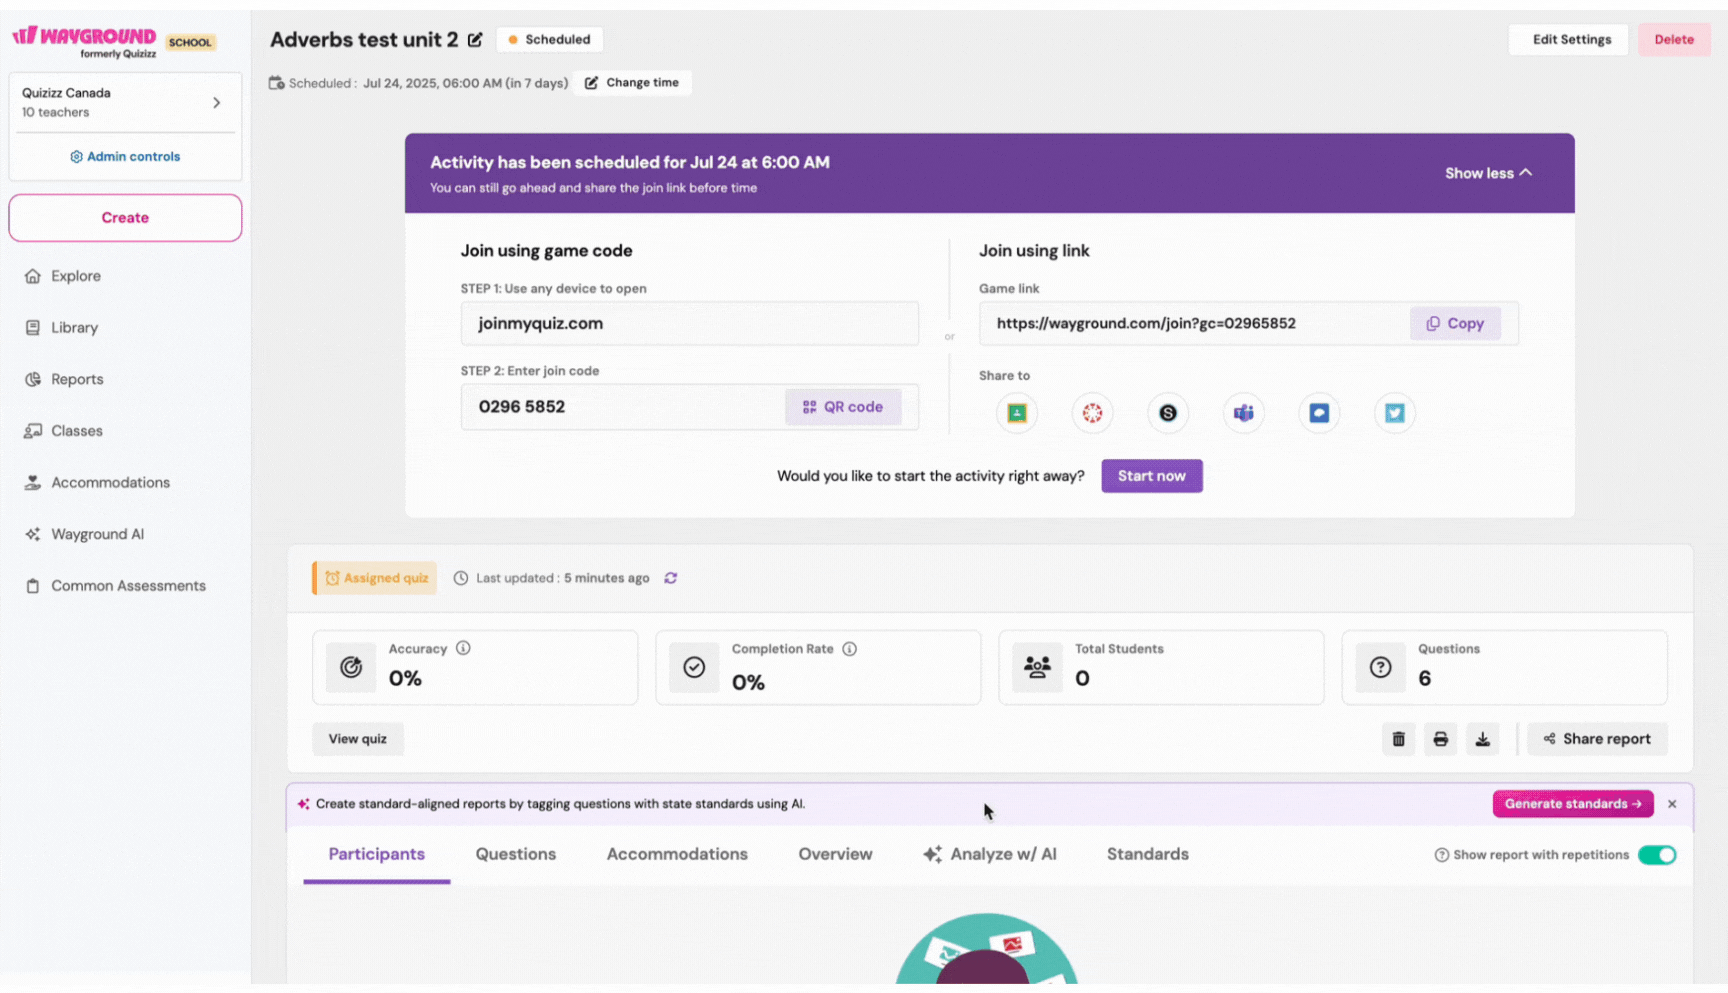The width and height of the screenshot is (1728, 993).
Task: Switch to the Standards tab
Action: click(x=1148, y=854)
